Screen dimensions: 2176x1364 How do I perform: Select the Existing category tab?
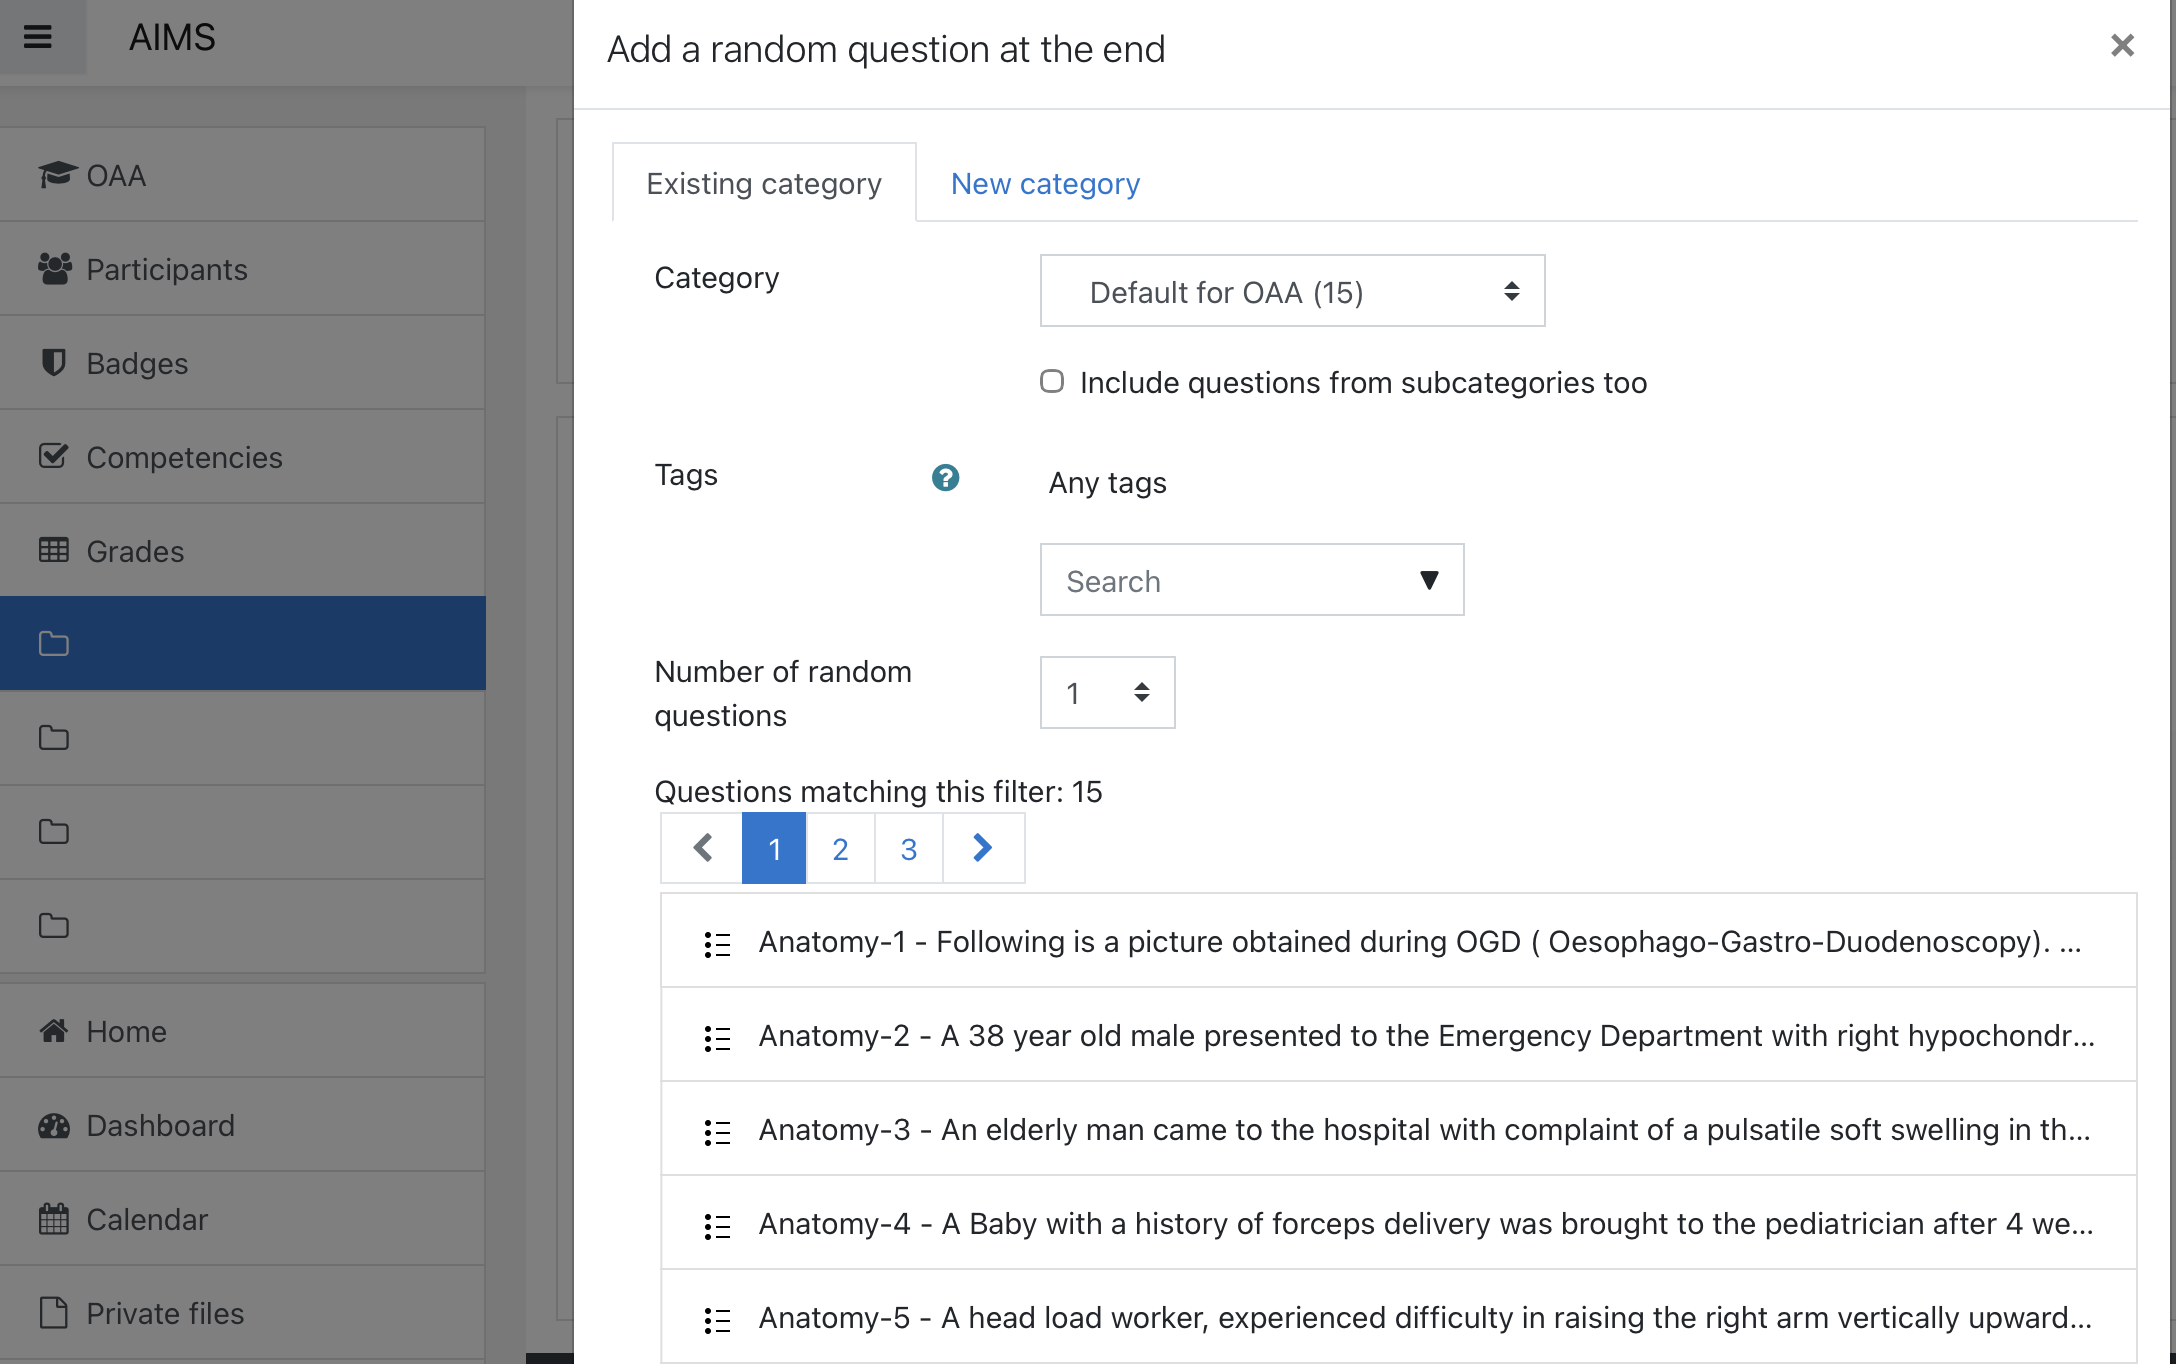coord(764,183)
